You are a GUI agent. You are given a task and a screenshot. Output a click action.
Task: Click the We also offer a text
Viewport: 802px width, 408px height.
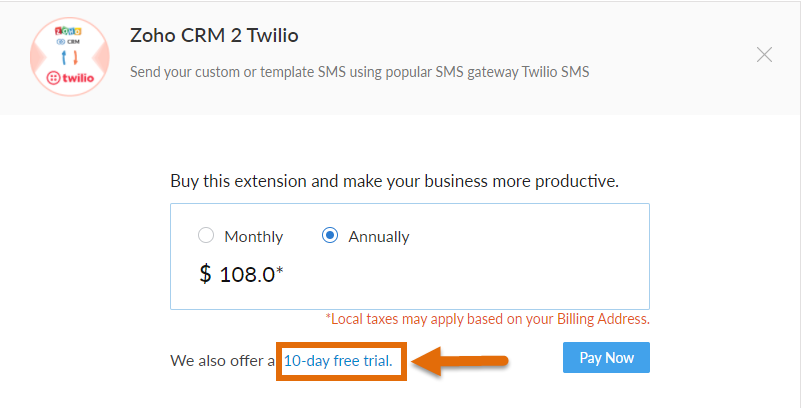[x=223, y=361]
